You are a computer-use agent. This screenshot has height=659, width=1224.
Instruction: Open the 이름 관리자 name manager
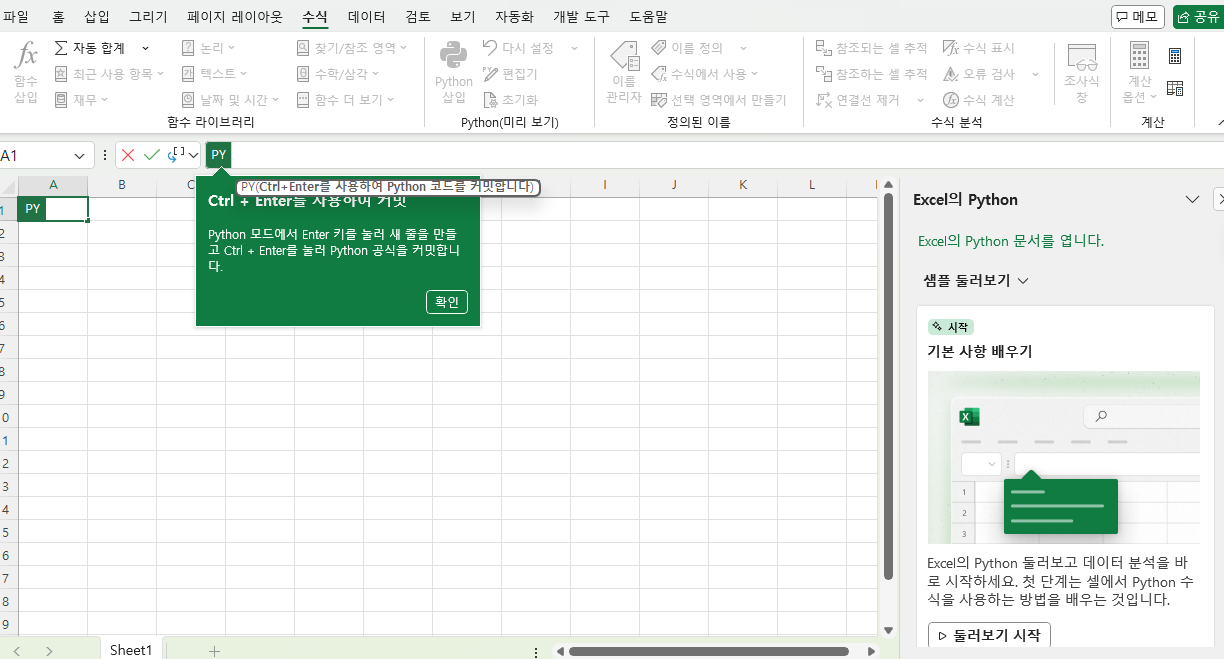(623, 74)
